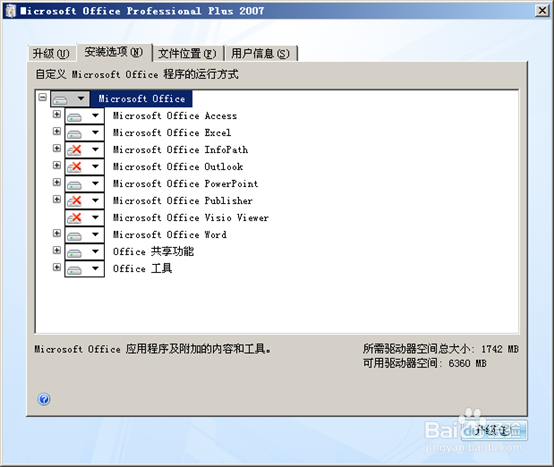Select Microsoft Office Visio Viewer in the tree
This screenshot has height=467, width=554.
coord(191,217)
